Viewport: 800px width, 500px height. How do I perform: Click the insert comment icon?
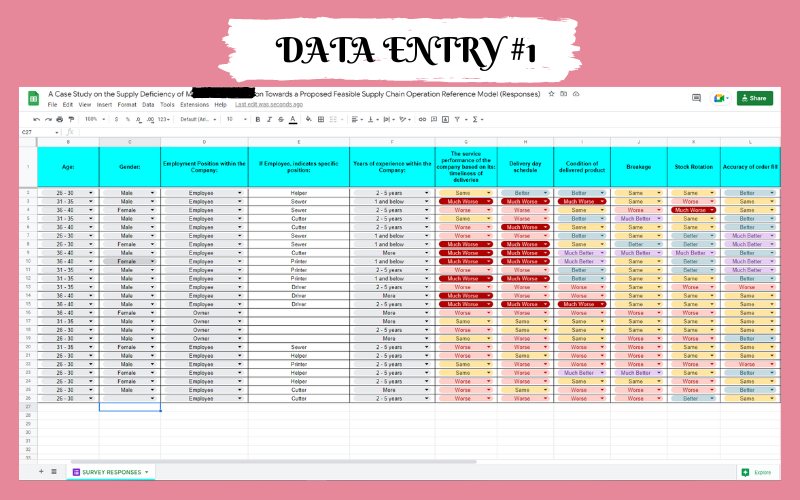coord(434,119)
